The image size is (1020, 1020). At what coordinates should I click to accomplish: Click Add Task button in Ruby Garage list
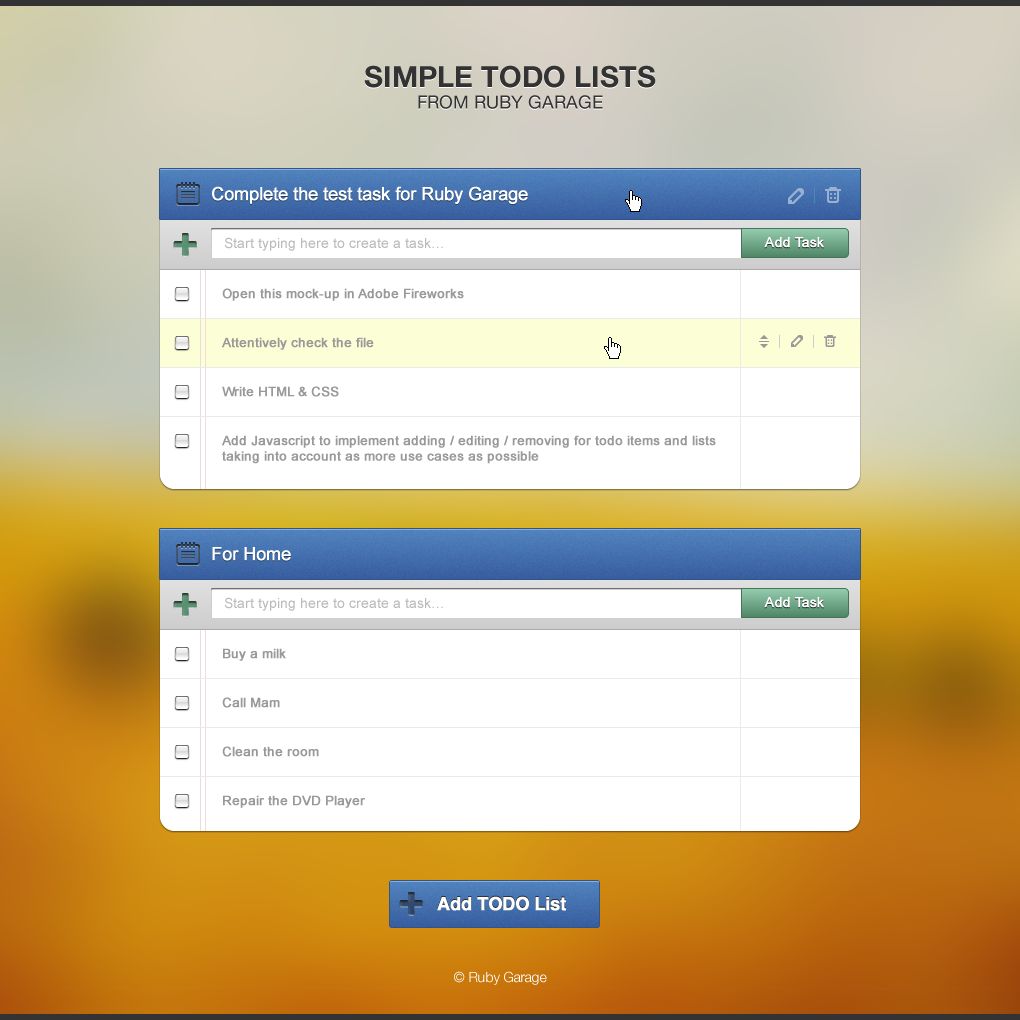coord(794,243)
